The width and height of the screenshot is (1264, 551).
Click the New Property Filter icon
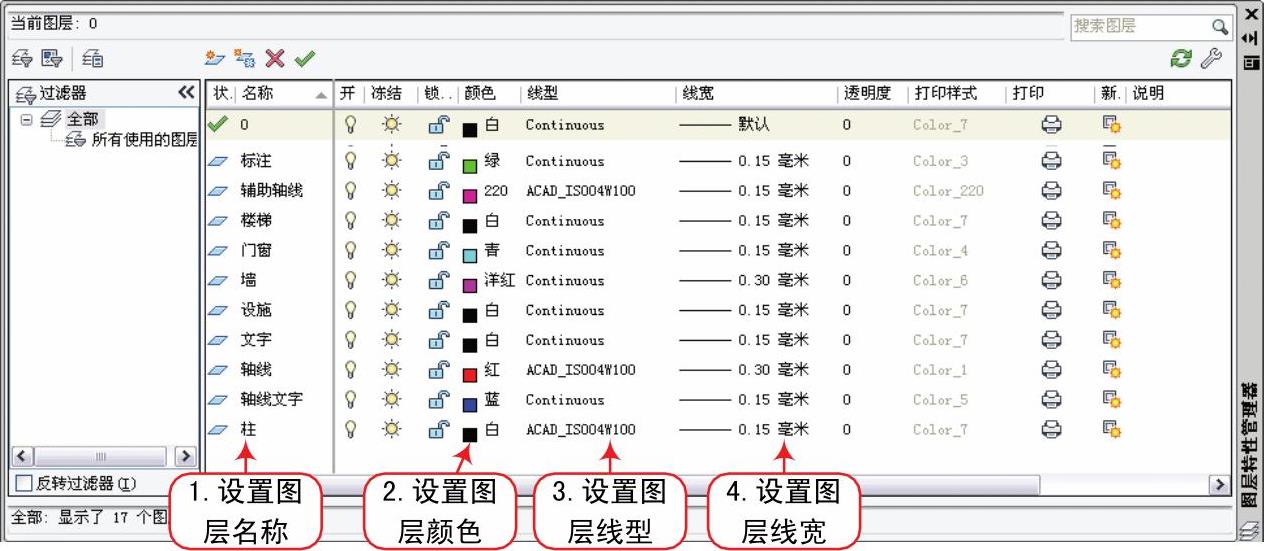tap(22, 59)
